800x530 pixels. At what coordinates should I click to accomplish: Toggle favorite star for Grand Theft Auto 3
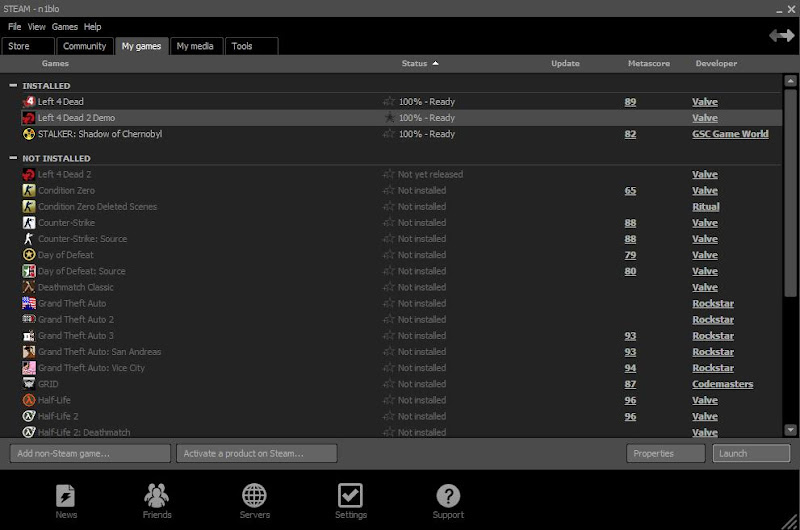pos(389,336)
